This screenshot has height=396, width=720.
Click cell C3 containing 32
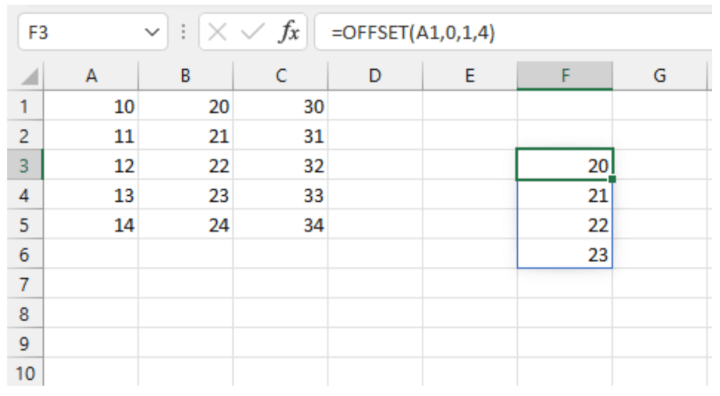pyautogui.click(x=281, y=165)
